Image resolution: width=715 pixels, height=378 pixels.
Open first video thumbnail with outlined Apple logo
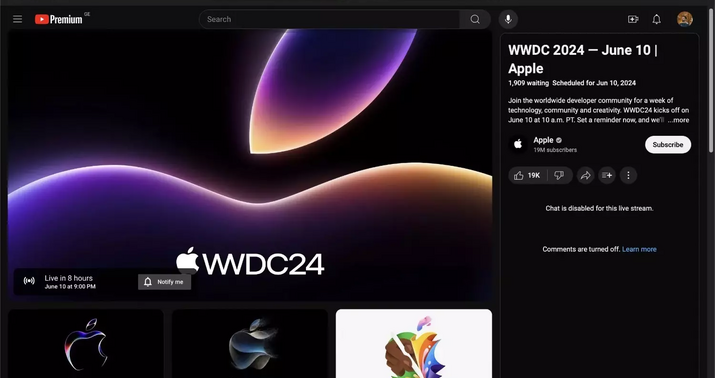coord(86,344)
